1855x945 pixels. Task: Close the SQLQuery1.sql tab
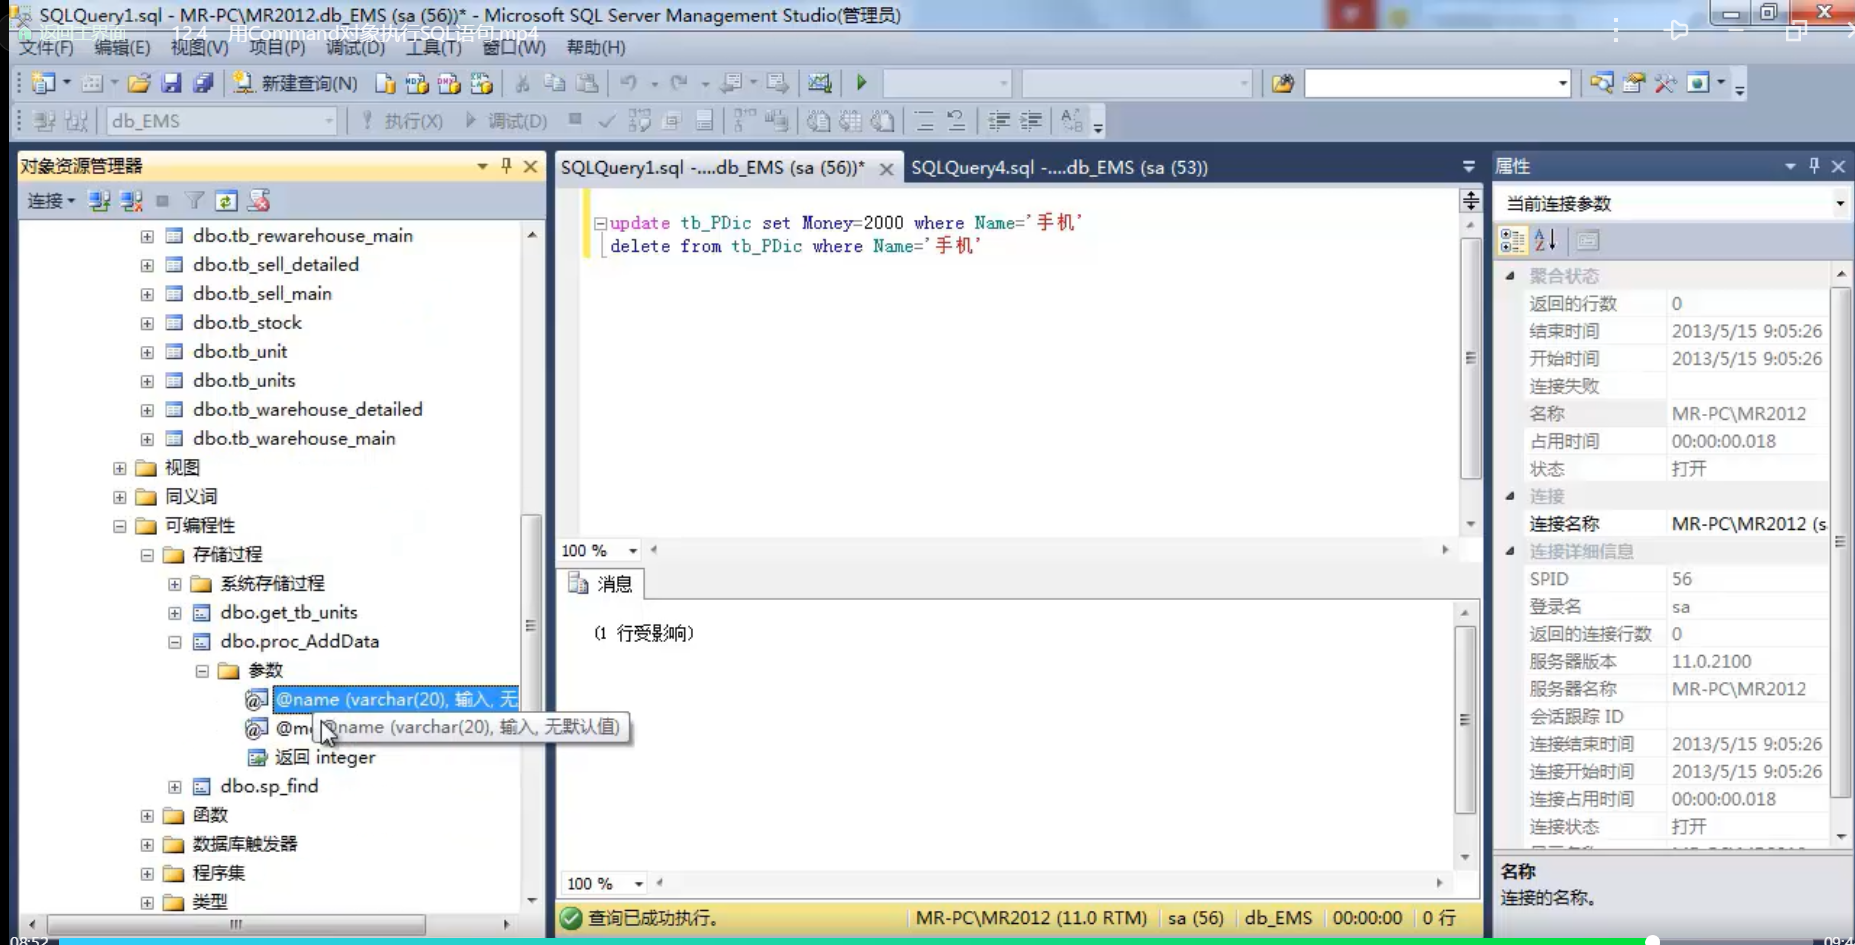pyautogui.click(x=886, y=169)
